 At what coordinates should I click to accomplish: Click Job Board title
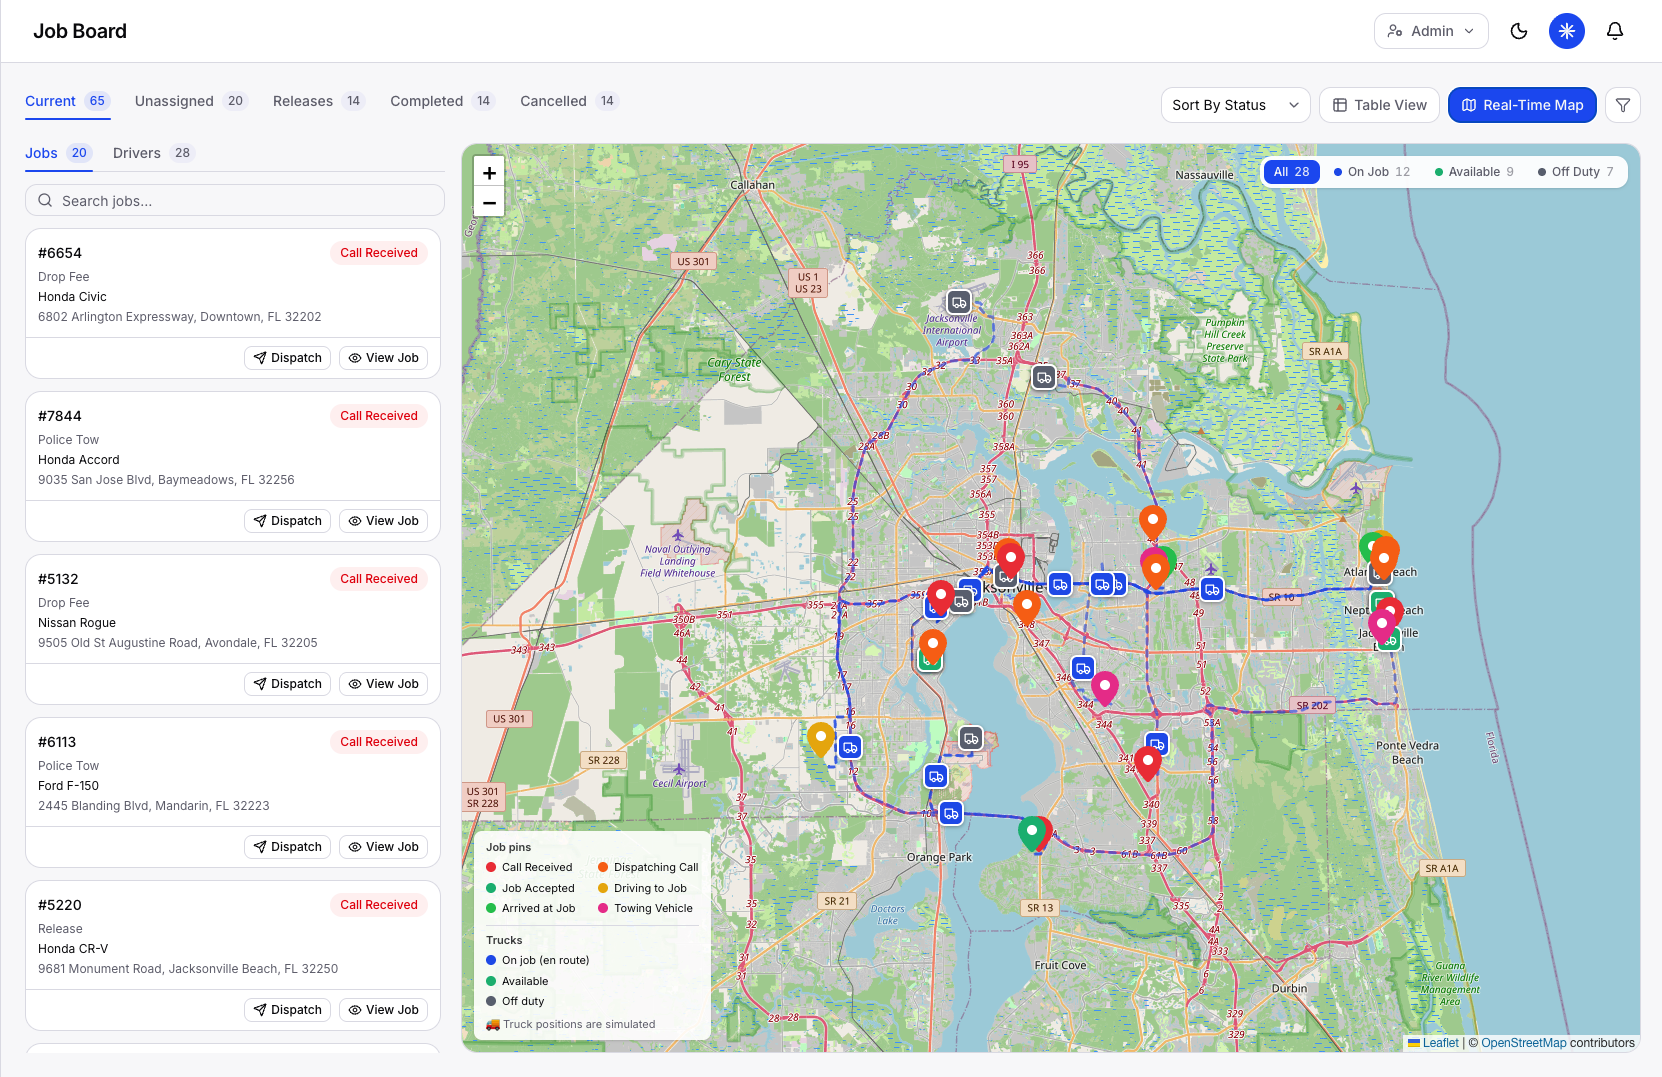[x=80, y=31]
